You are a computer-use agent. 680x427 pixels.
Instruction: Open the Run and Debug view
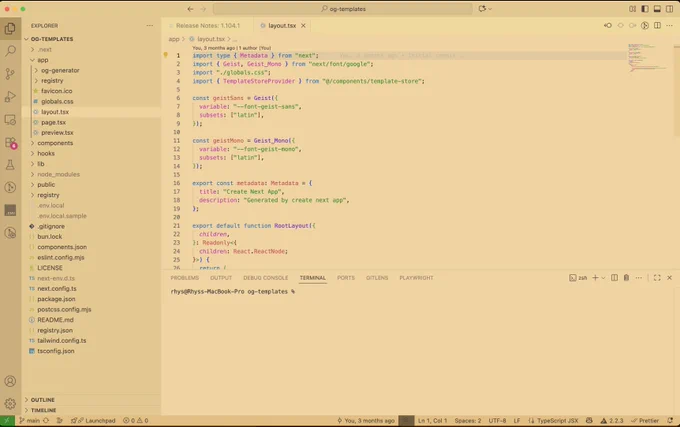[10, 96]
